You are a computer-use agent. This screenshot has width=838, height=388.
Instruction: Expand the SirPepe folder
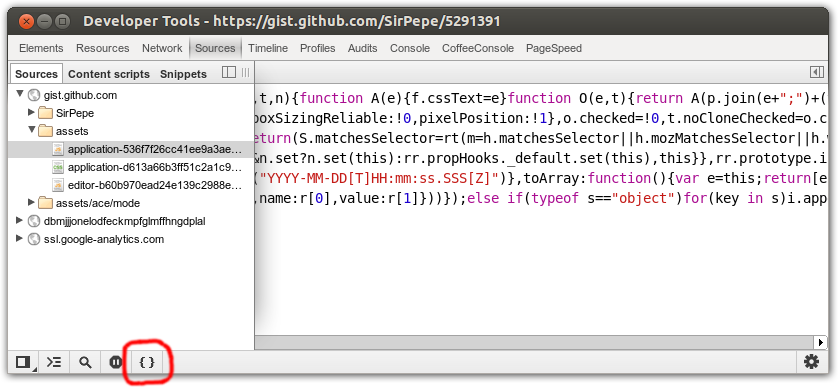(32, 113)
